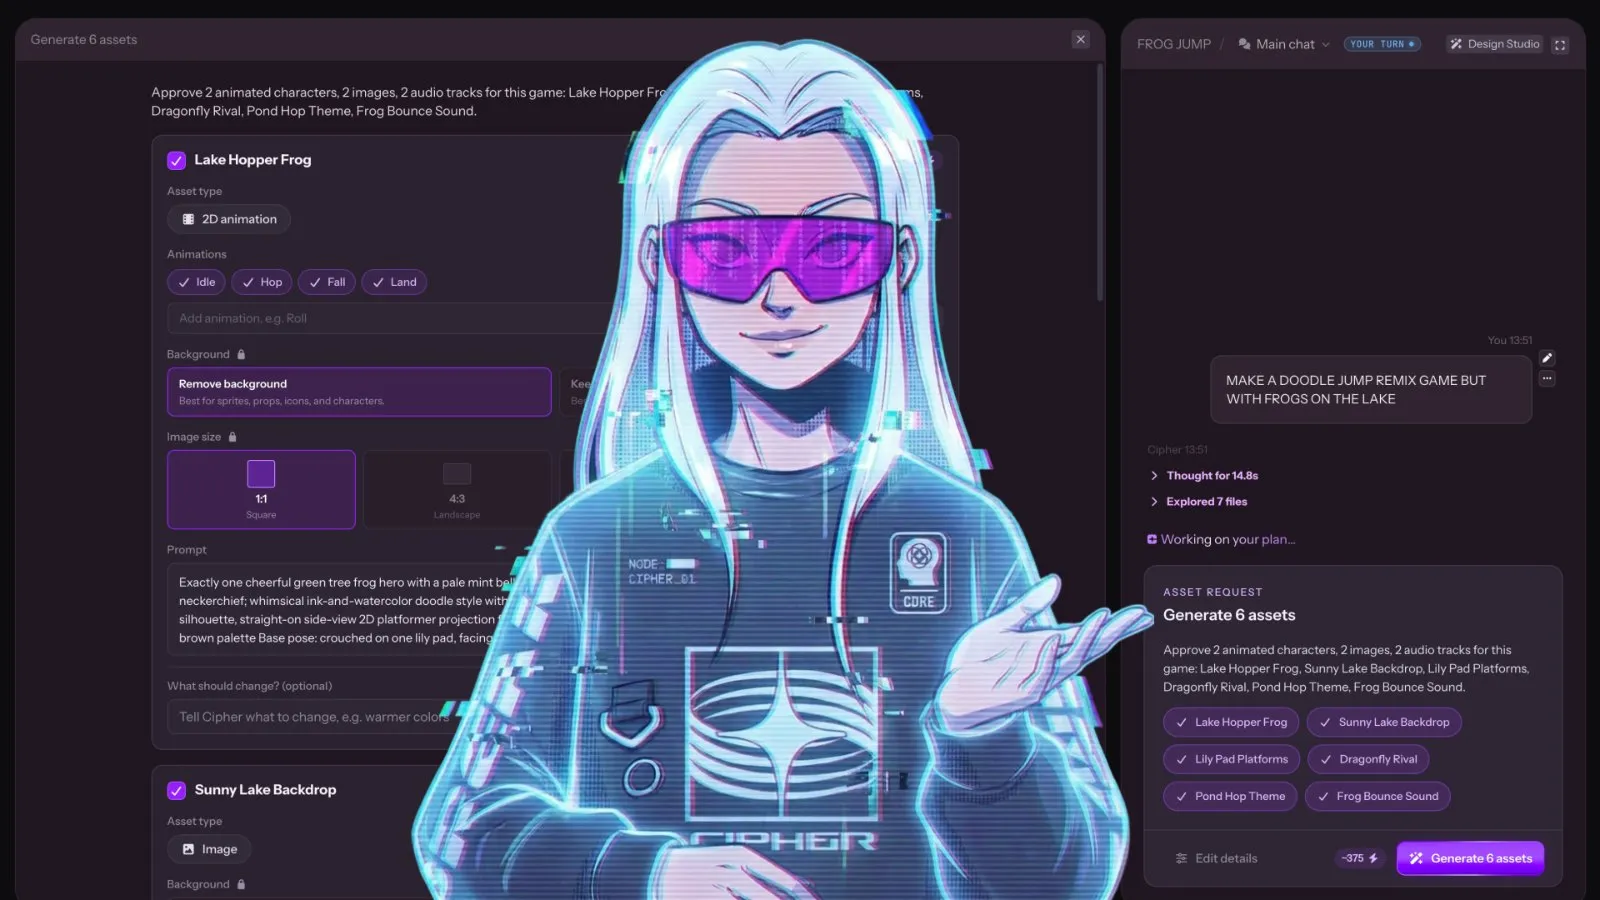Expand the Thought for 14.8s section

pyautogui.click(x=1204, y=476)
